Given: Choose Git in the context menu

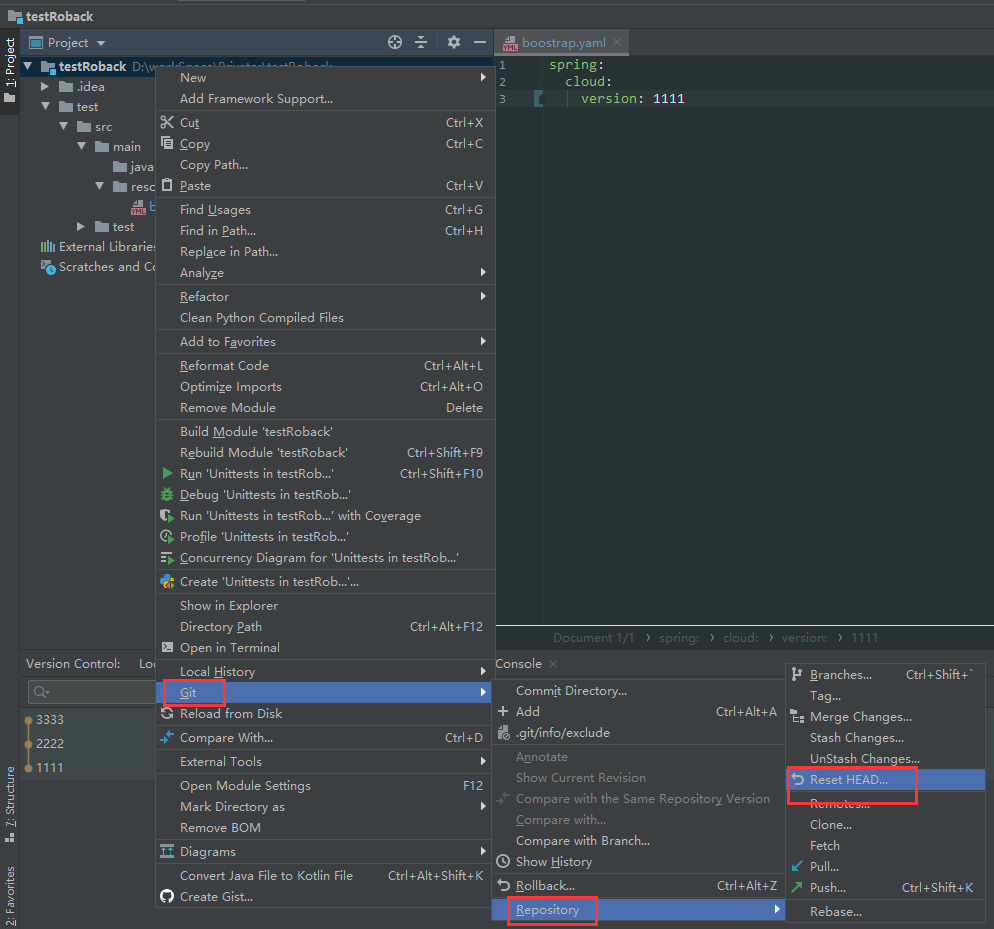Looking at the screenshot, I should (323, 692).
